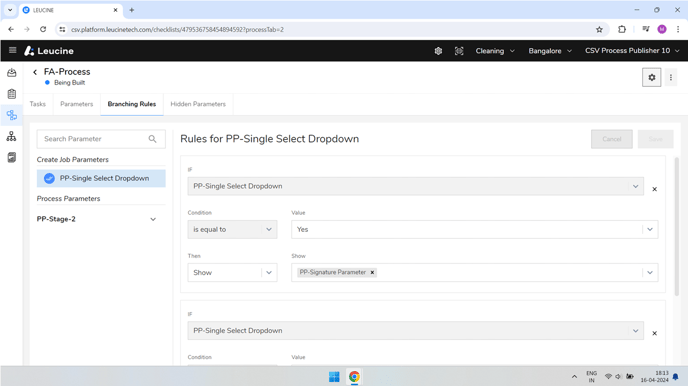
Task: Click the 'Being Built' status label
Action: tap(69, 82)
